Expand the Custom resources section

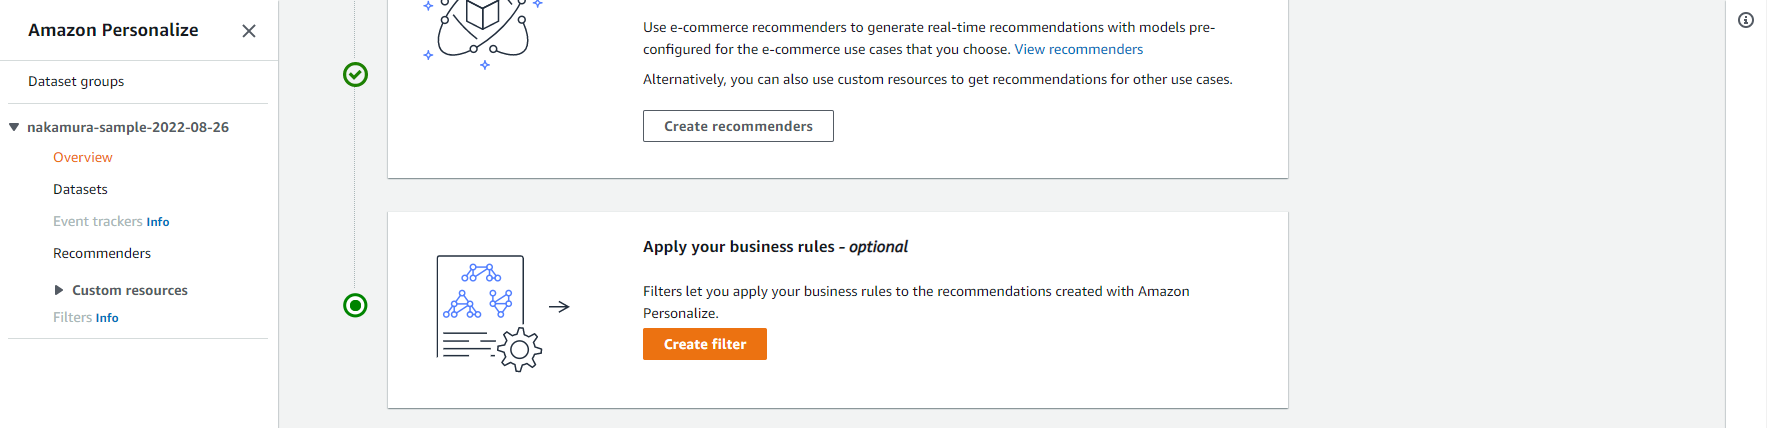pos(59,290)
